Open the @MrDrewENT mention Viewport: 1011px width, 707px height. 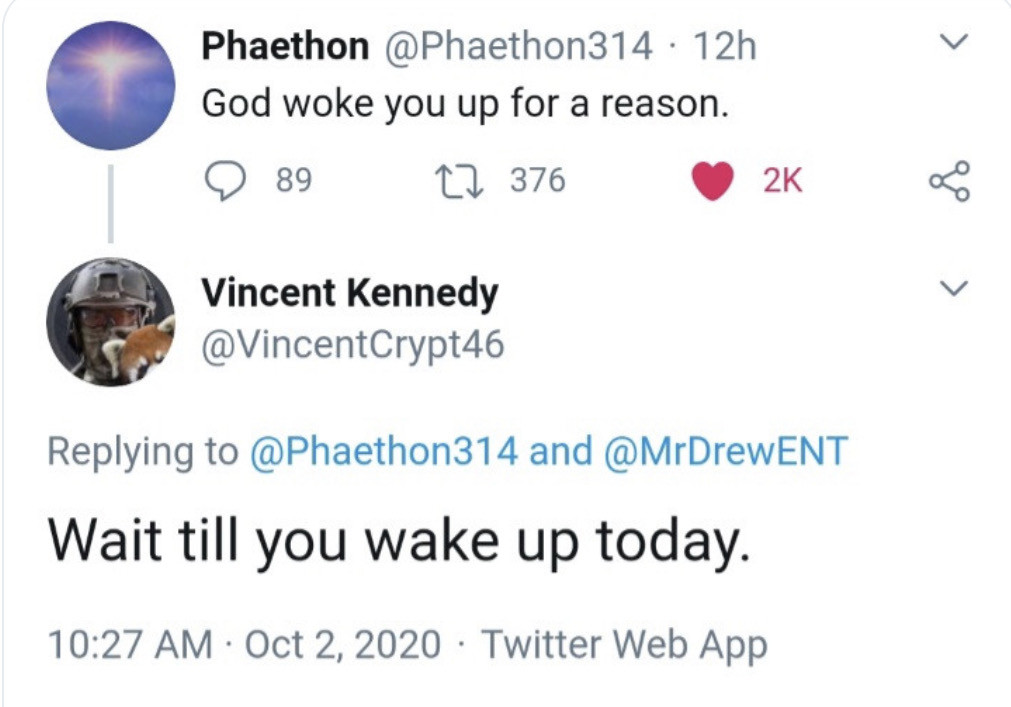(x=726, y=451)
